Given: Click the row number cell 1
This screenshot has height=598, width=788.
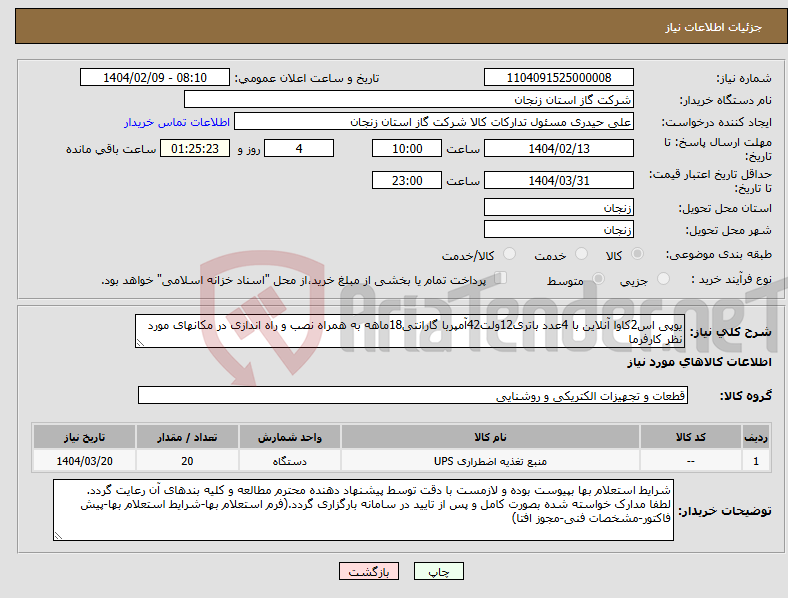Looking at the screenshot, I should click(756, 461).
